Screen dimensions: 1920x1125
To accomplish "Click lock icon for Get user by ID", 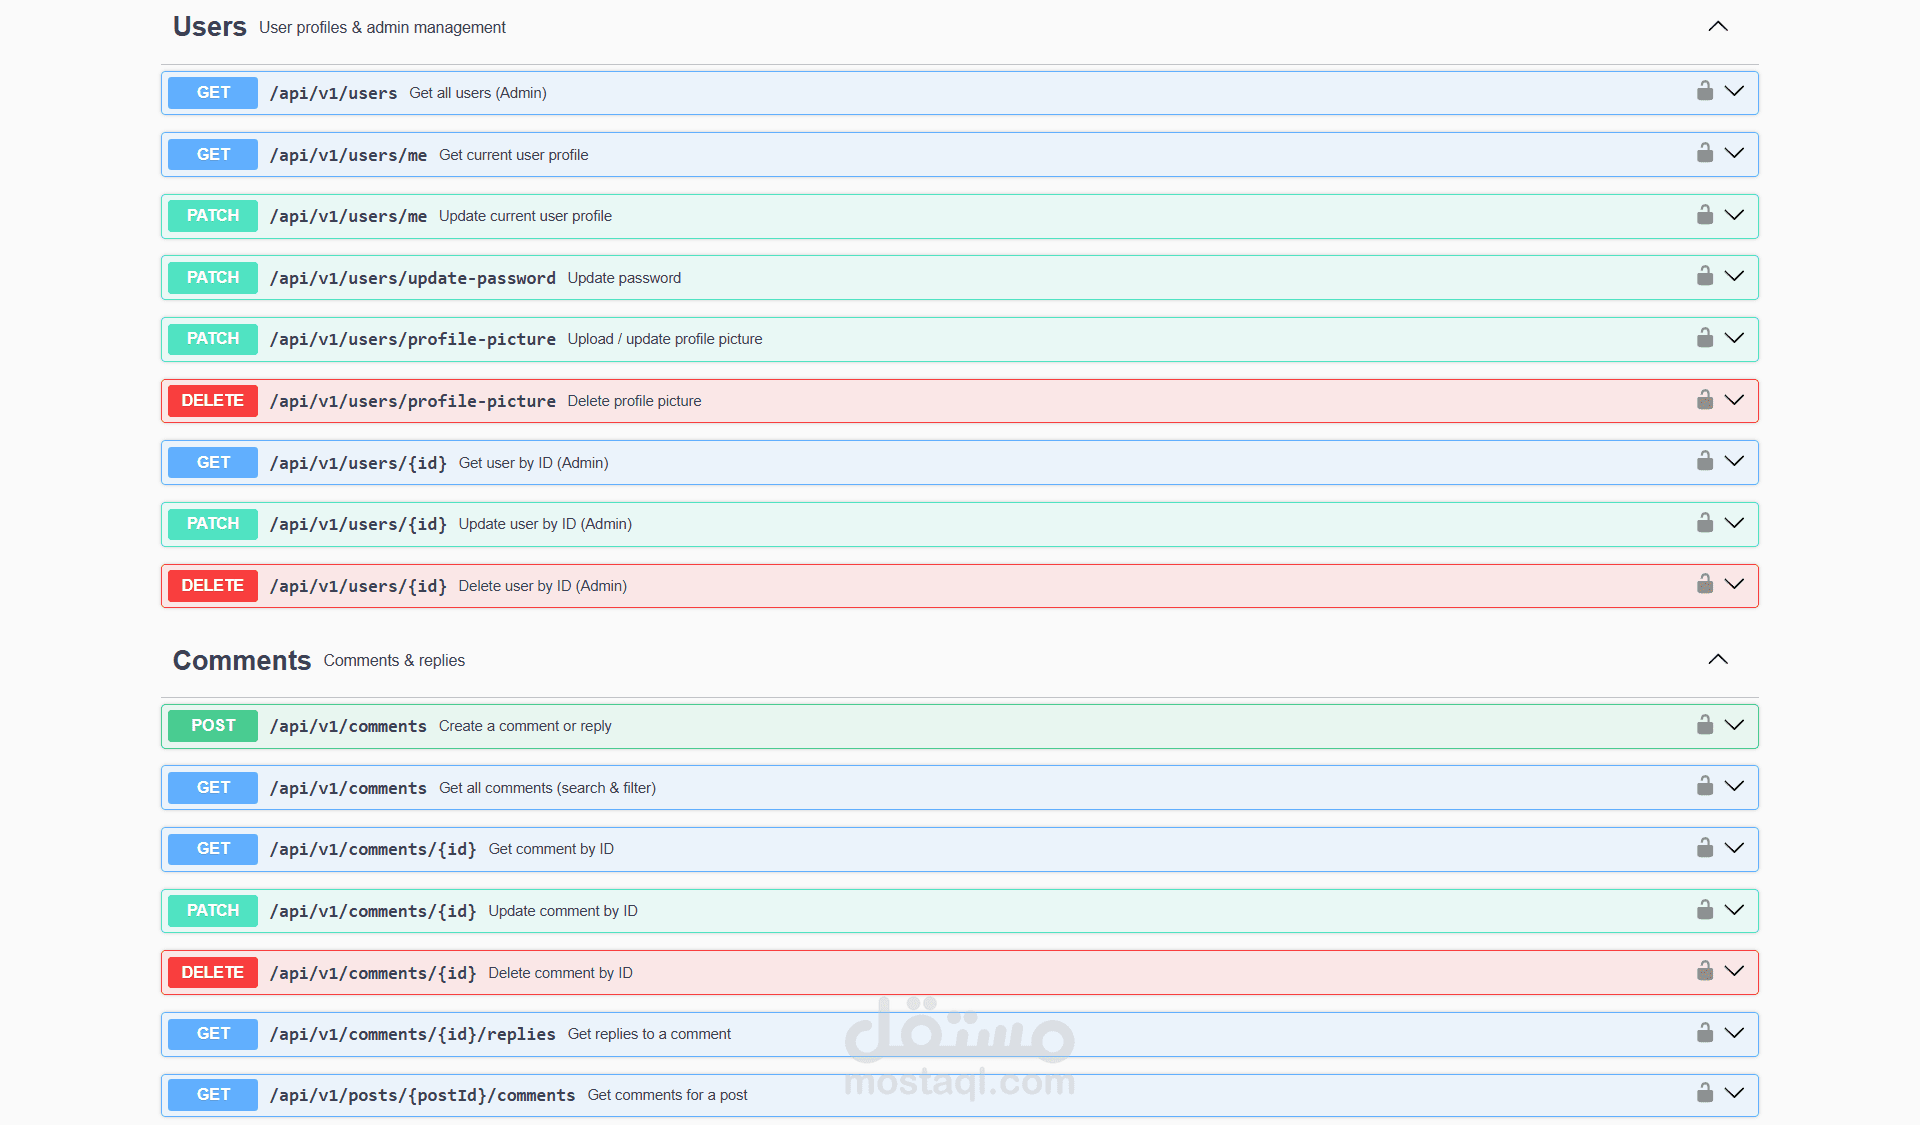I will click(x=1705, y=462).
